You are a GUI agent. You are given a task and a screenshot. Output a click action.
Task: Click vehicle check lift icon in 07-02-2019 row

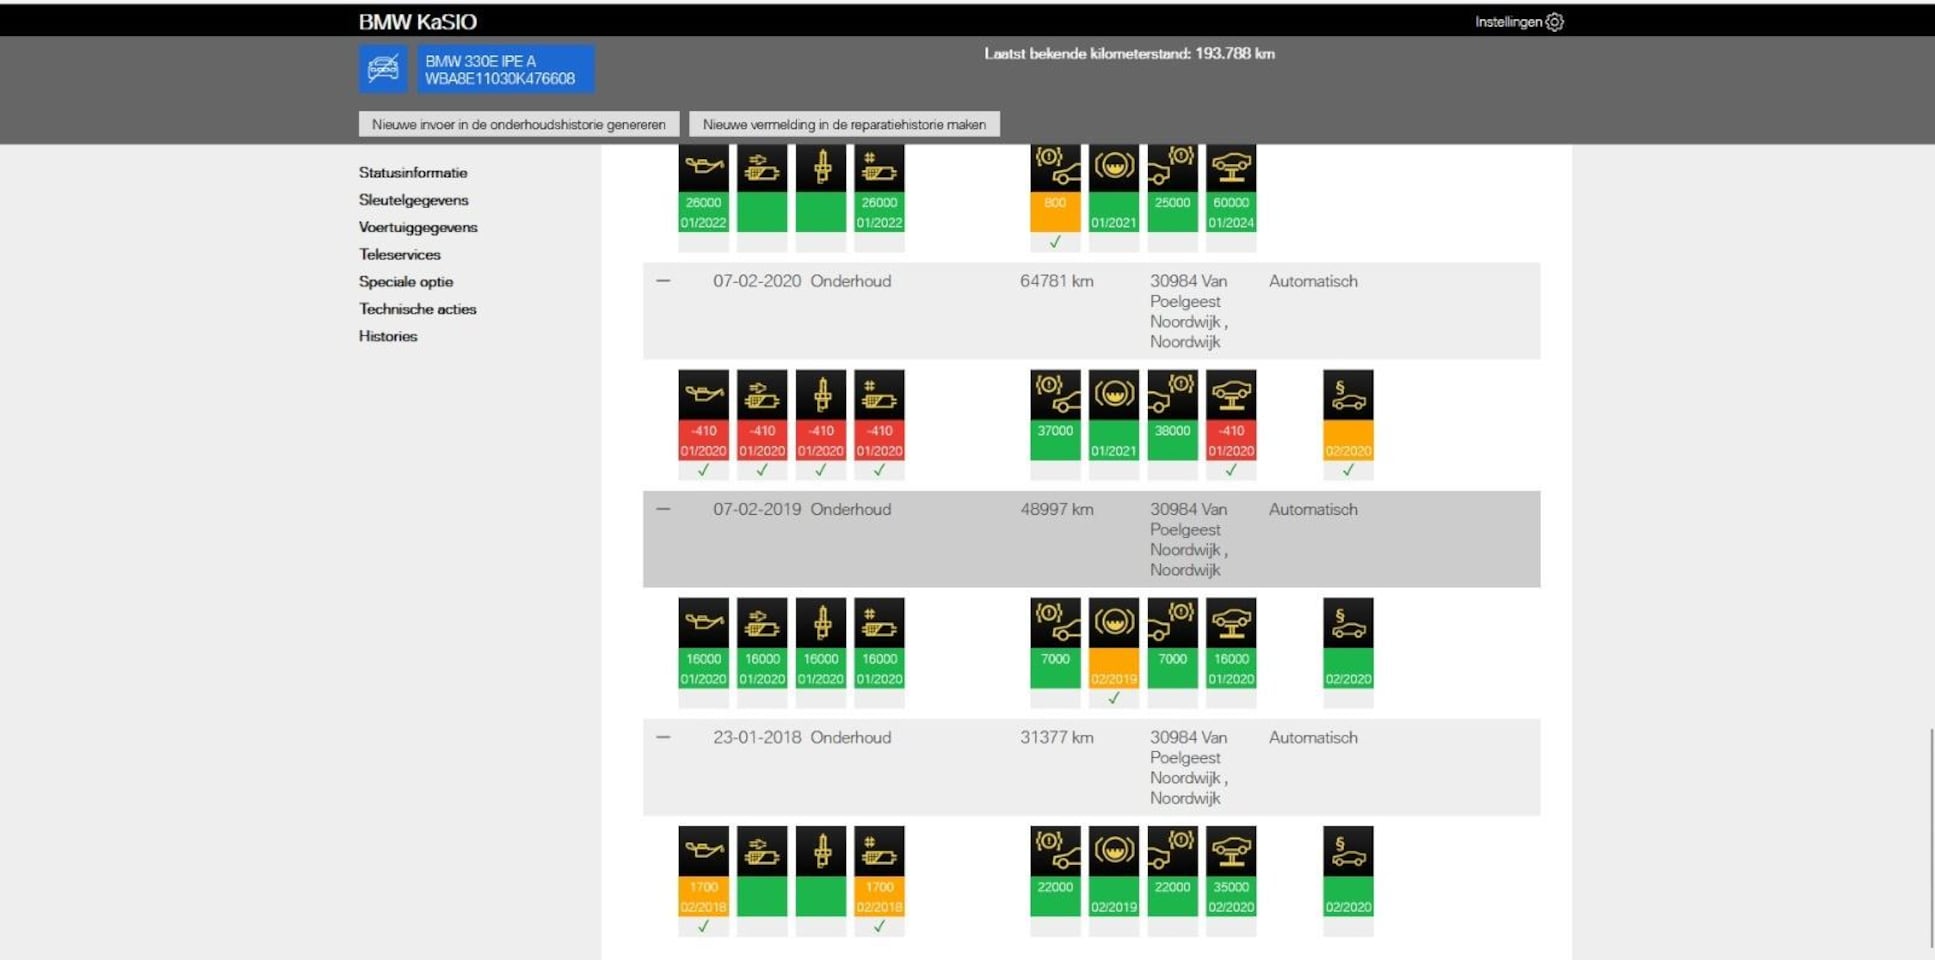1231,623
